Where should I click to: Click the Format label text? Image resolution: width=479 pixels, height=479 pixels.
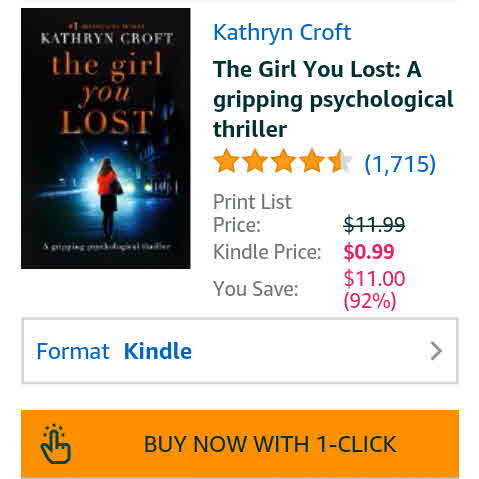(73, 351)
